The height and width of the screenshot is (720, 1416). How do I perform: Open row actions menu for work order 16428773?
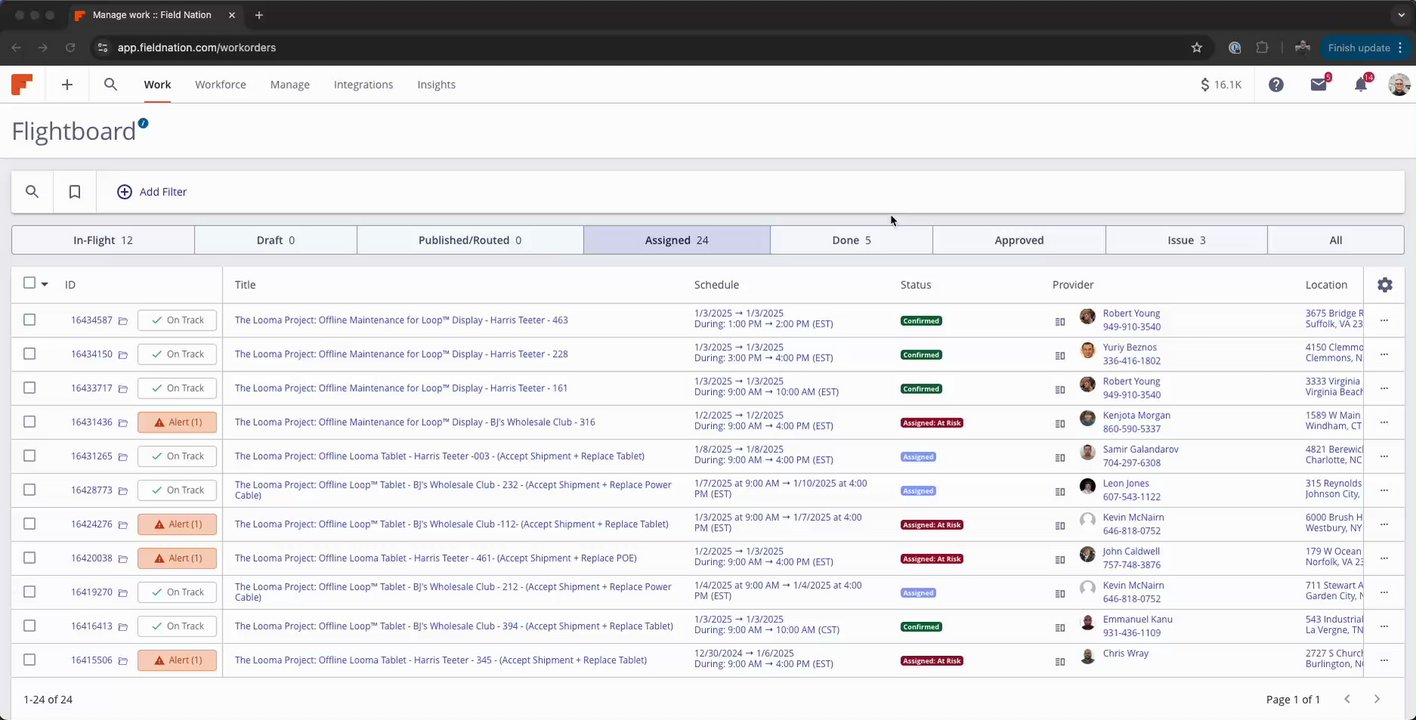coord(1384,491)
